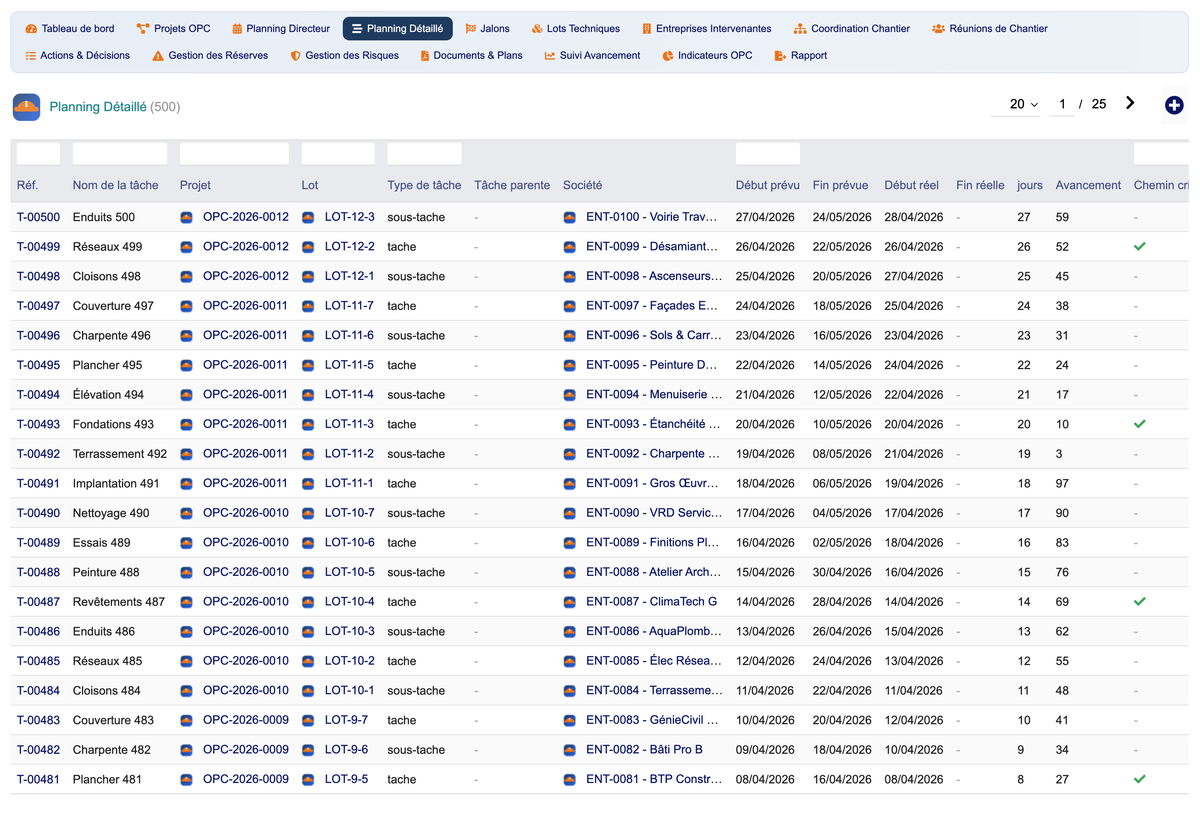This screenshot has height=839, width=1200.
Task: Sort by Nom de la tâche column
Action: (x=116, y=185)
